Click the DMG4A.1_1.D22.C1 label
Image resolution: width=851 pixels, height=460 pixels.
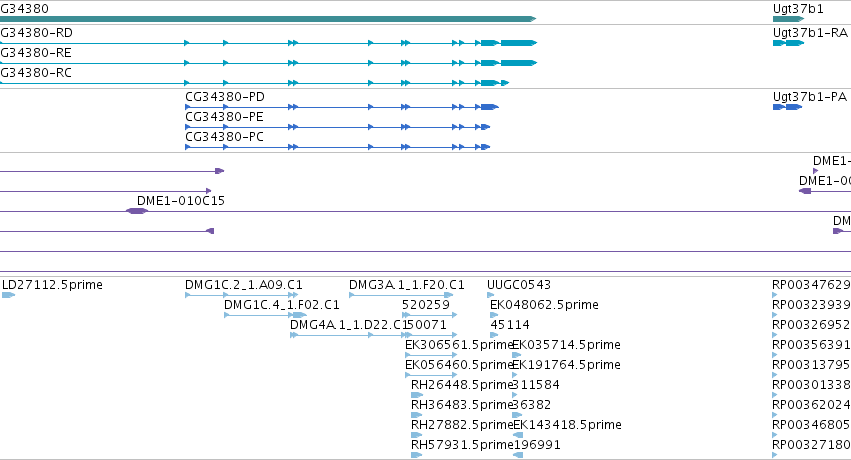pyautogui.click(x=348, y=325)
